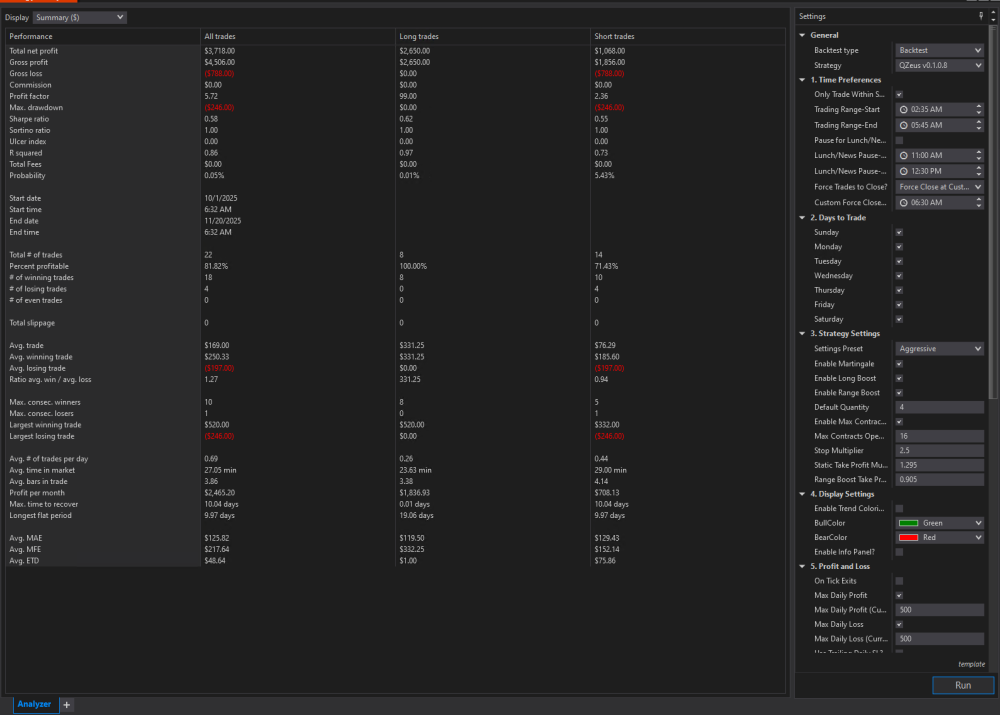Click the clock icon in Trading Range-Start

[x=904, y=109]
